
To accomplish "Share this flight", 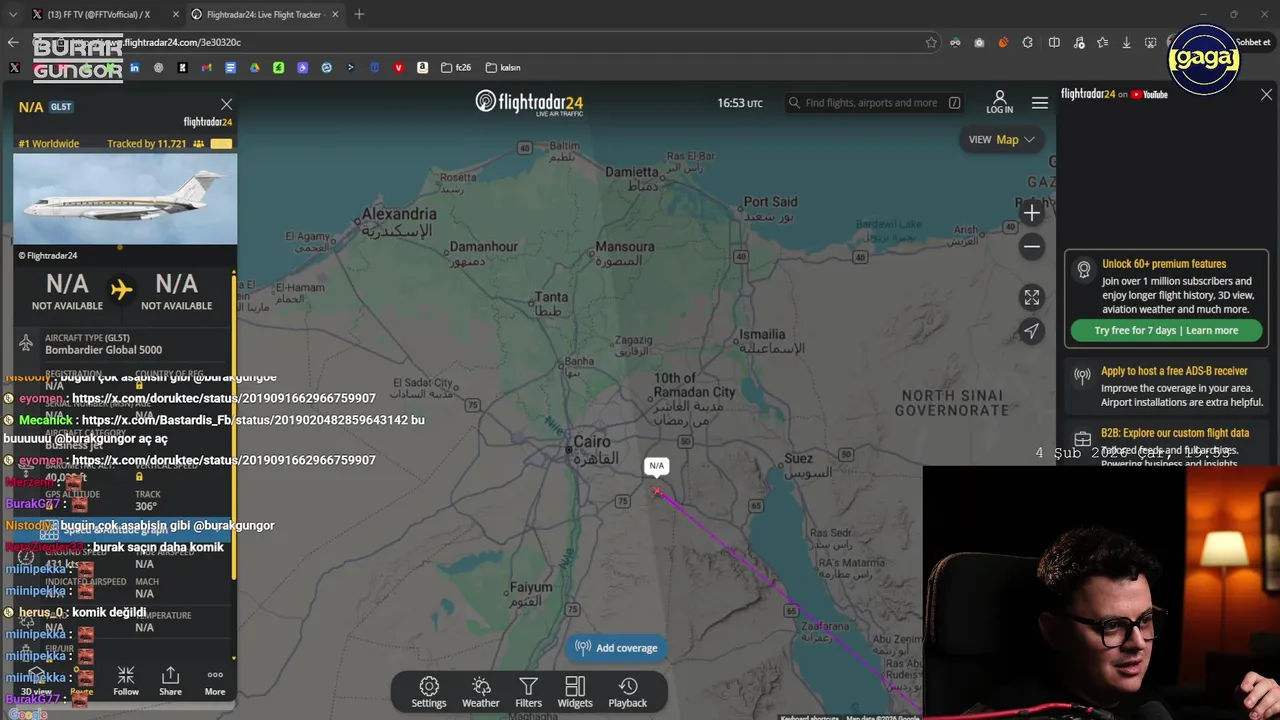I will (171, 682).
